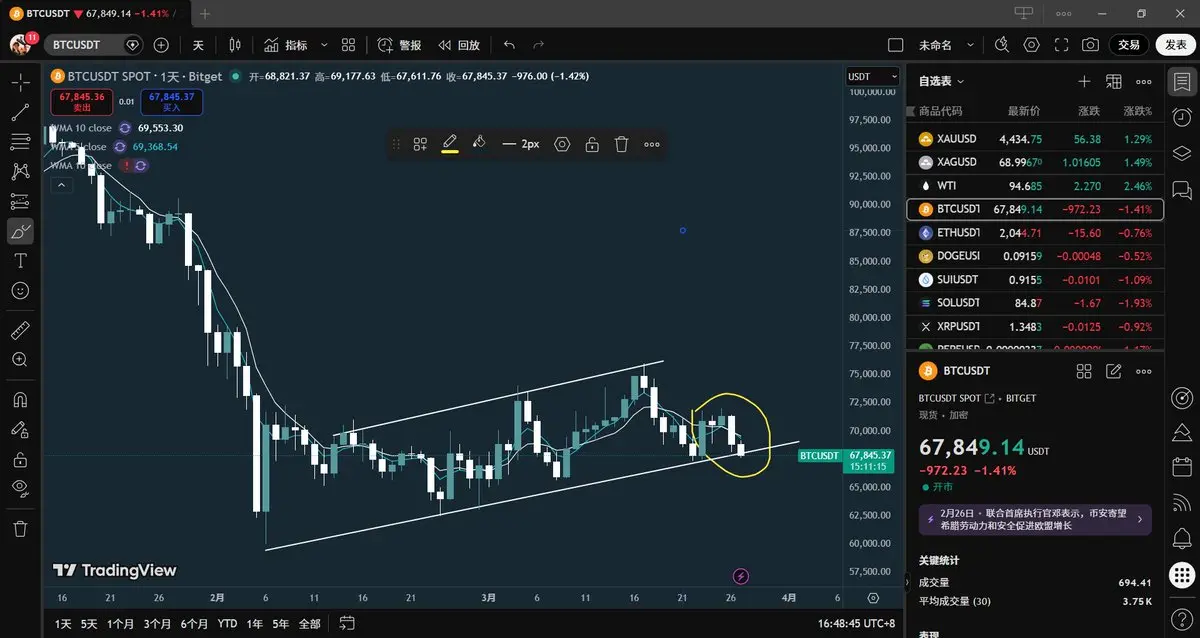This screenshot has width=1200, height=638.
Task: Open drawing templates in floating toolbar
Action: [x=421, y=144]
